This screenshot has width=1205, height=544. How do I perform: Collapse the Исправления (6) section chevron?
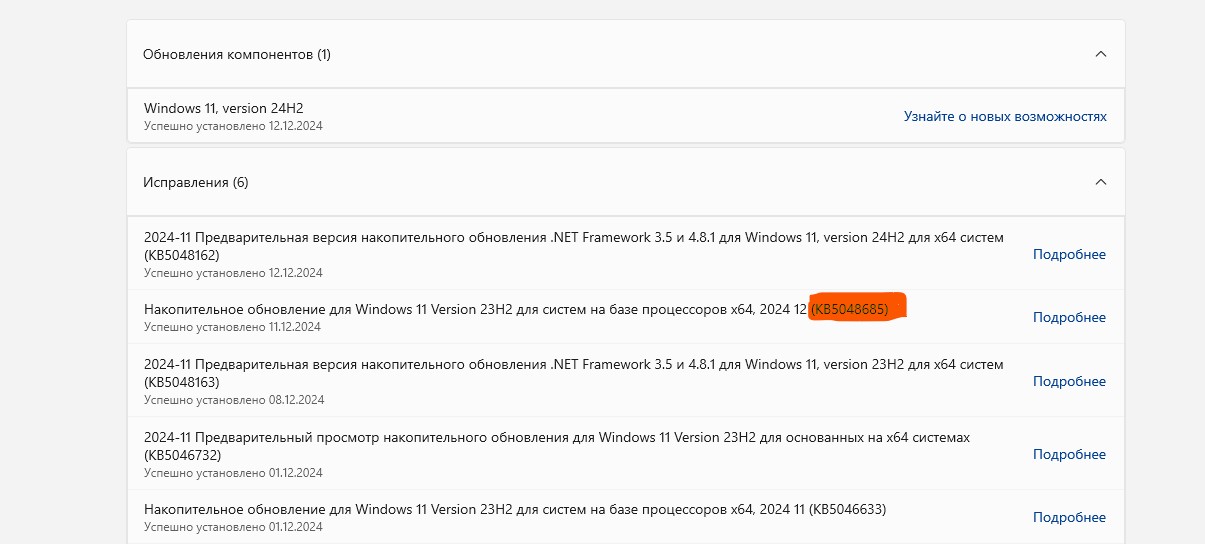pyautogui.click(x=1101, y=182)
